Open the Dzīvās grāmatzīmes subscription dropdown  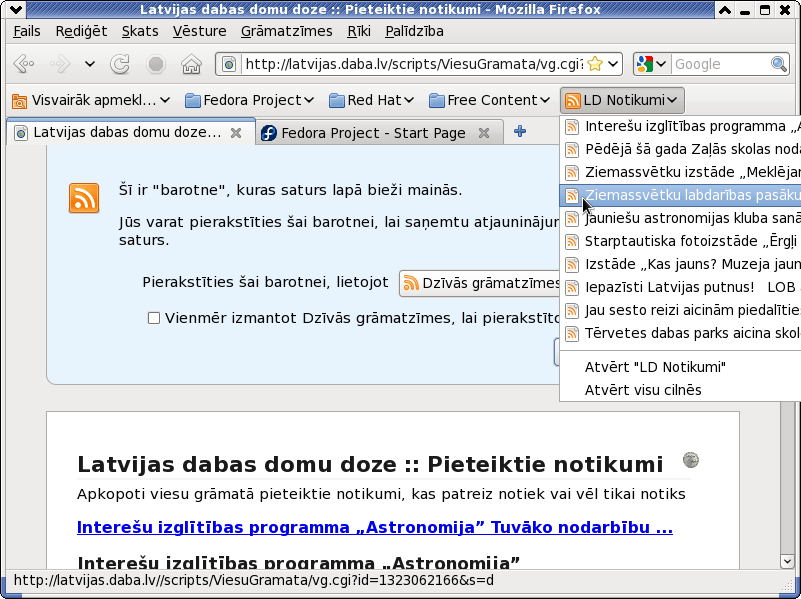[x=480, y=283]
